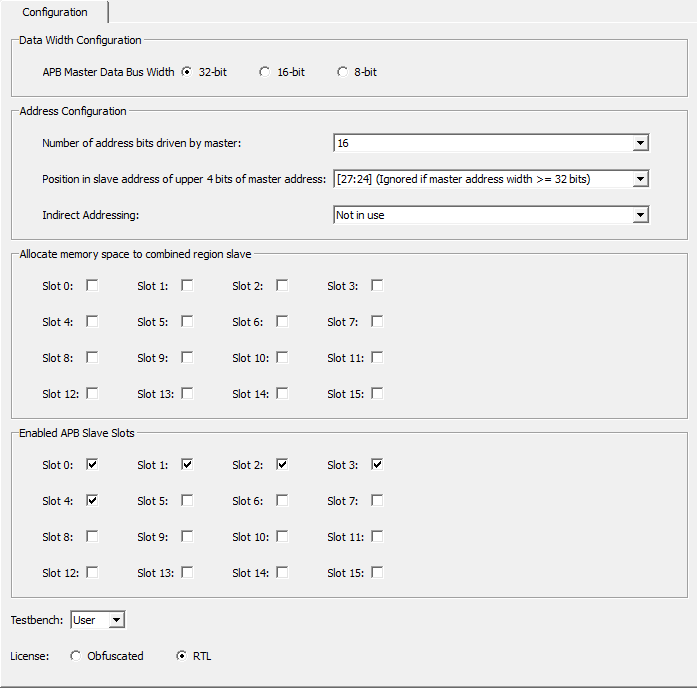697x688 pixels.
Task: Switch to the Configuration tab
Action: click(55, 12)
